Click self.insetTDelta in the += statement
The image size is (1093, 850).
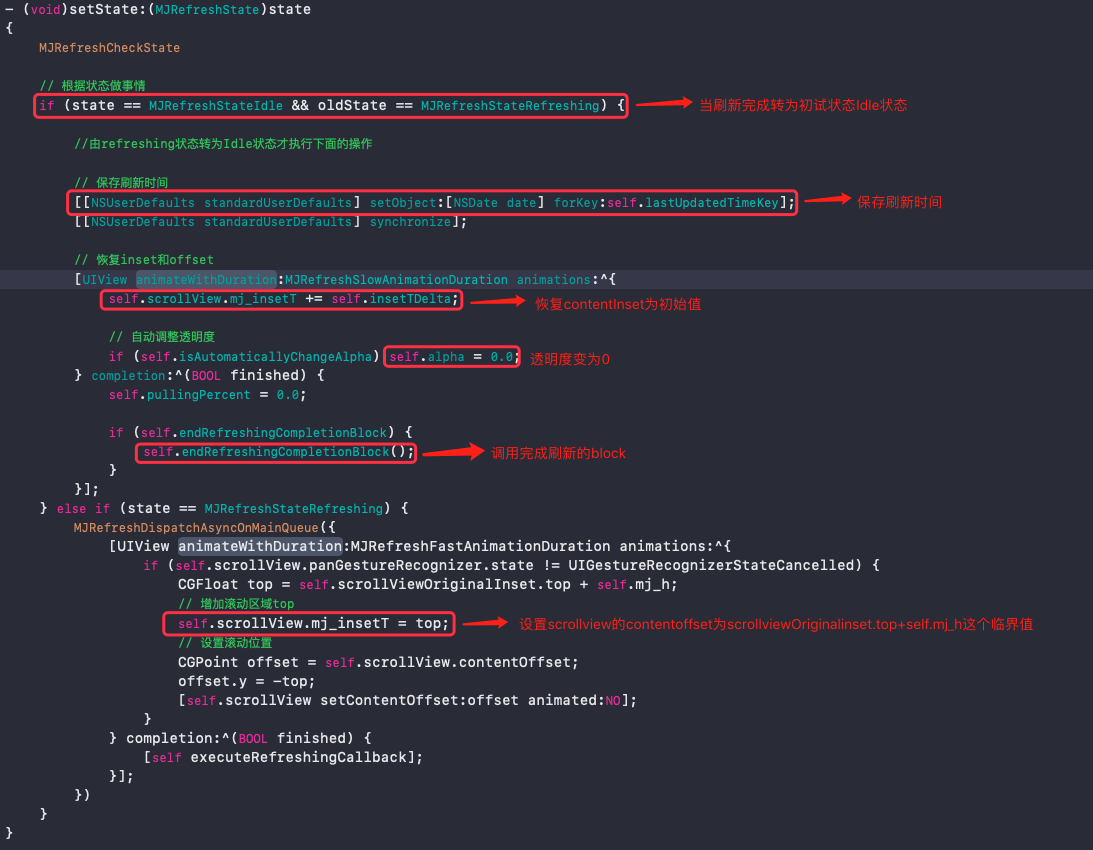[390, 299]
